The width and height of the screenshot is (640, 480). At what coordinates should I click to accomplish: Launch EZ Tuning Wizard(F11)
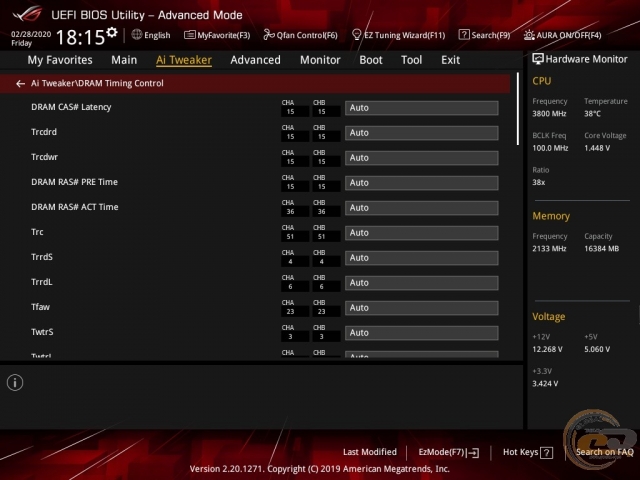[x=398, y=35]
